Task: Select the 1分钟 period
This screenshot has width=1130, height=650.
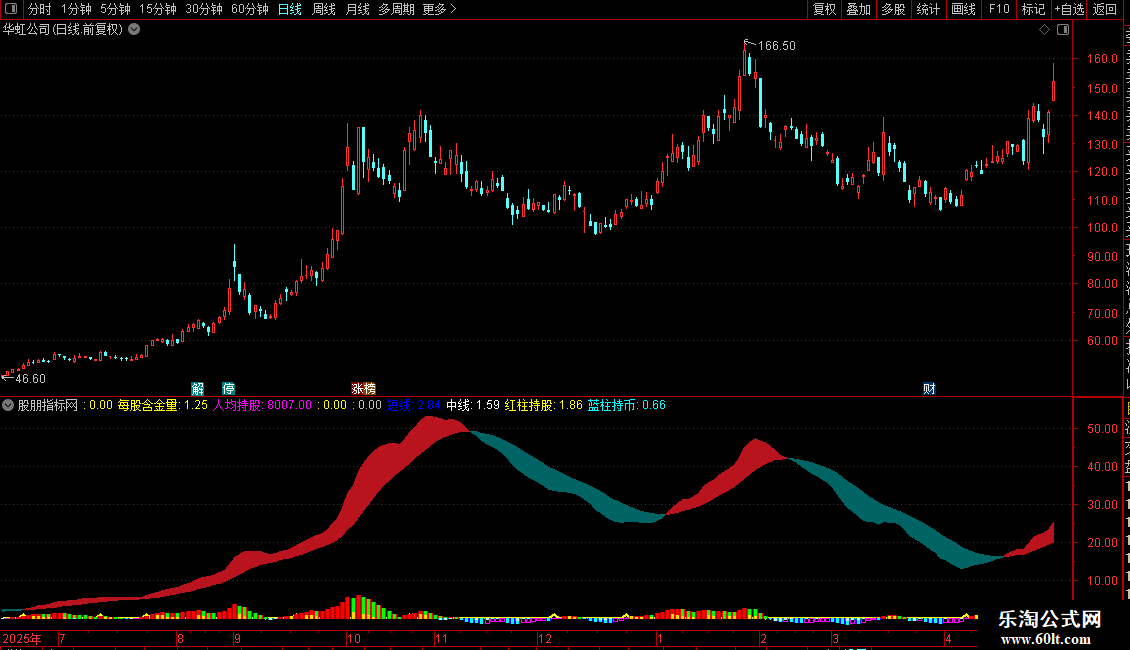Action: click(x=76, y=9)
